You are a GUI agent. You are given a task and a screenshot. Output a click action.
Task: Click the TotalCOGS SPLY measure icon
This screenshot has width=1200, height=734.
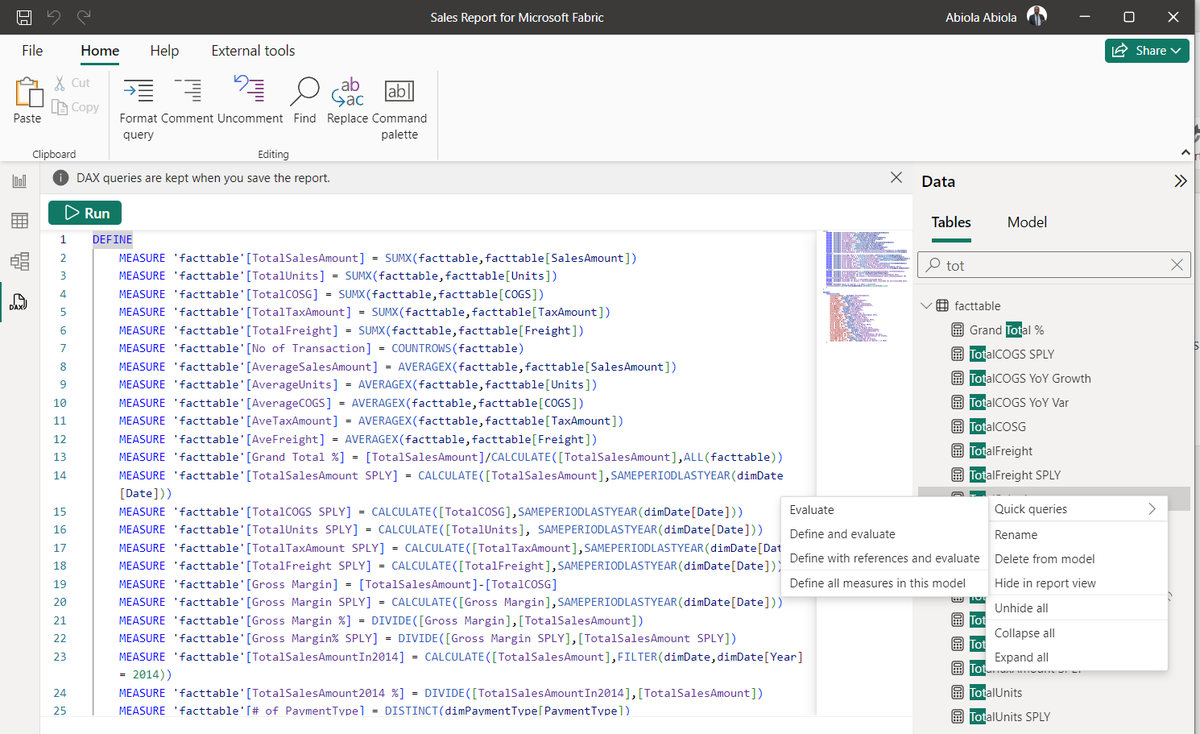click(957, 354)
